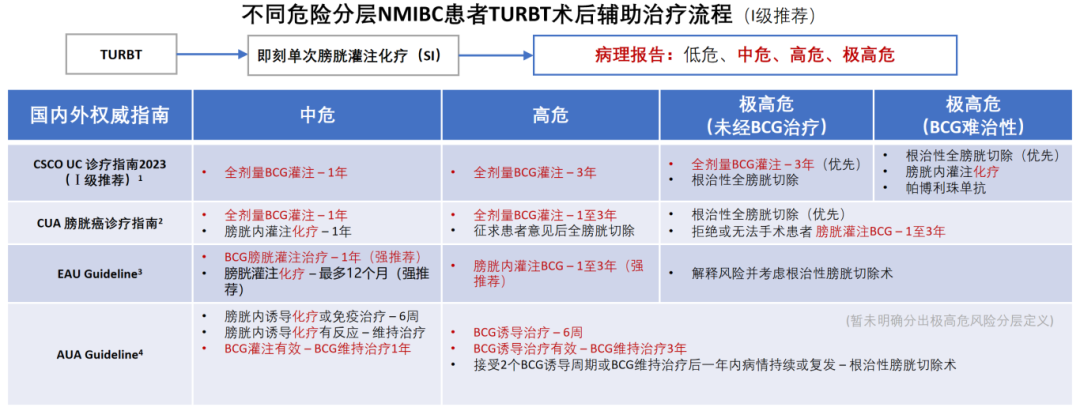
Task: Select the 国内外权威指南 header cell
Action: (x=100, y=114)
